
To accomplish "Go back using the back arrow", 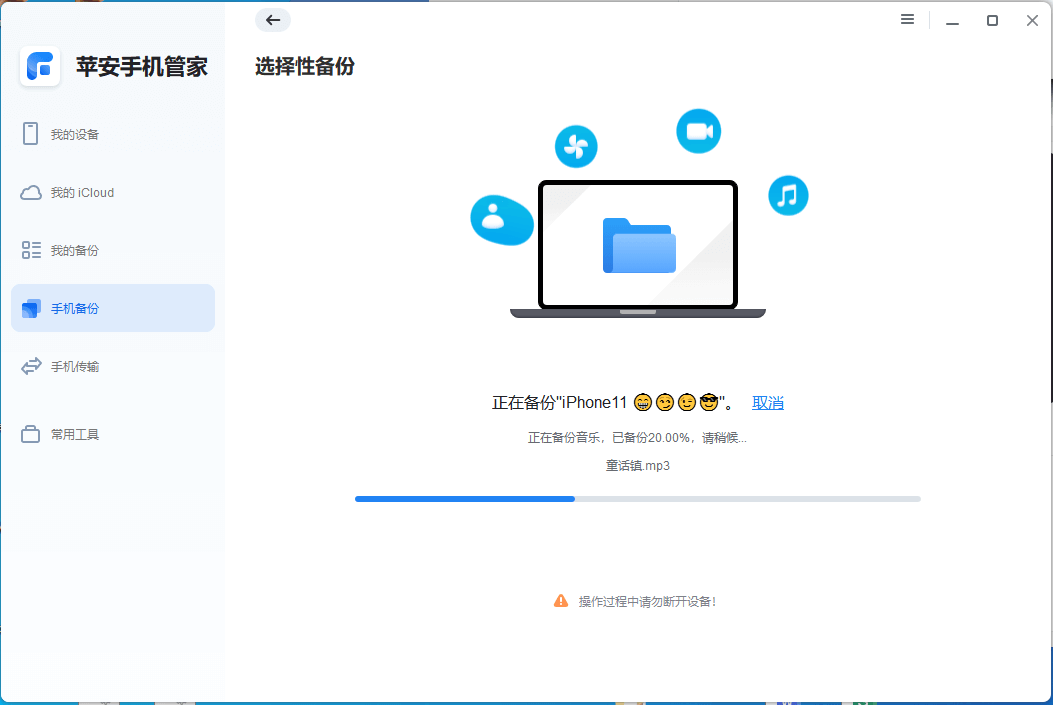I will [x=272, y=20].
